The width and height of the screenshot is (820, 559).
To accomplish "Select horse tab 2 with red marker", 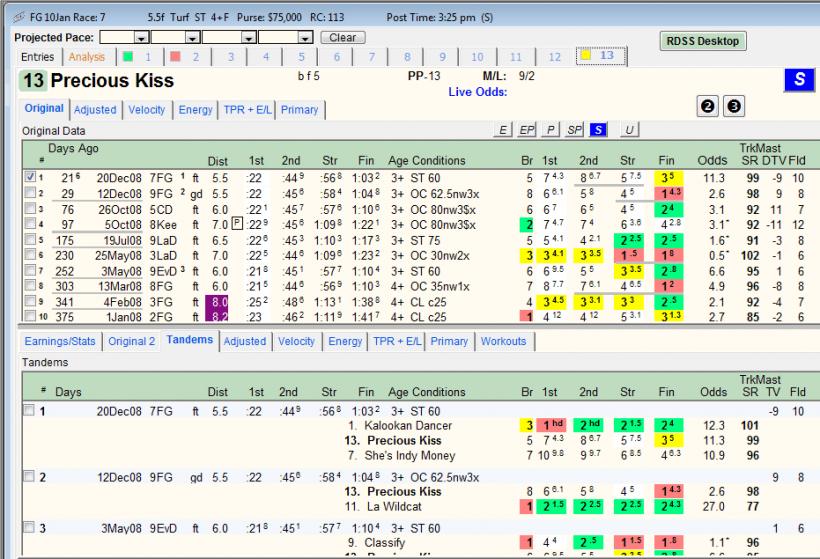I will coord(186,56).
